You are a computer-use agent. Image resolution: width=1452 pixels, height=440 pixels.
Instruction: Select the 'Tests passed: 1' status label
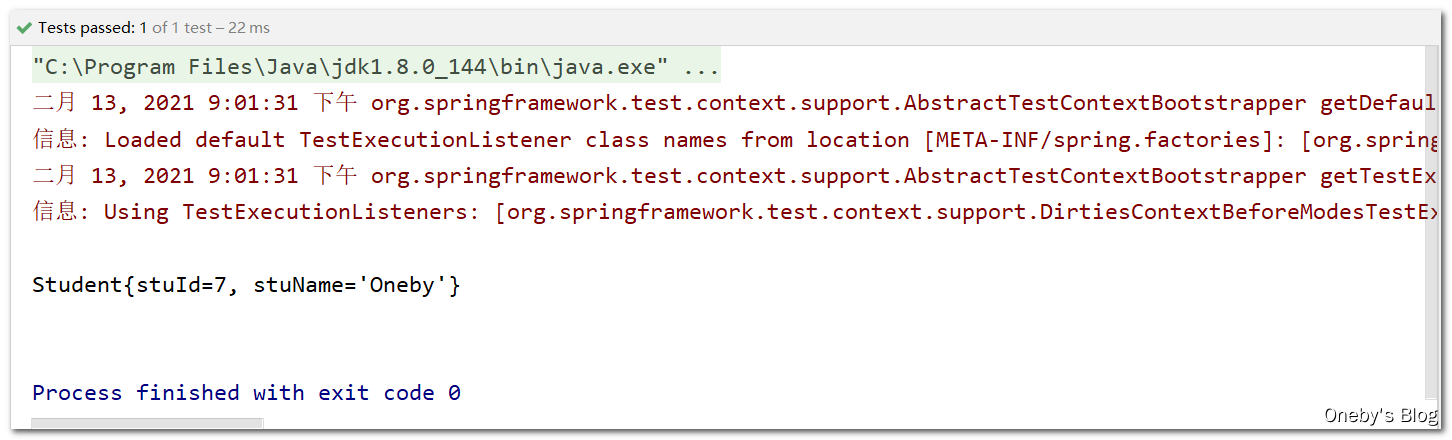coord(92,28)
